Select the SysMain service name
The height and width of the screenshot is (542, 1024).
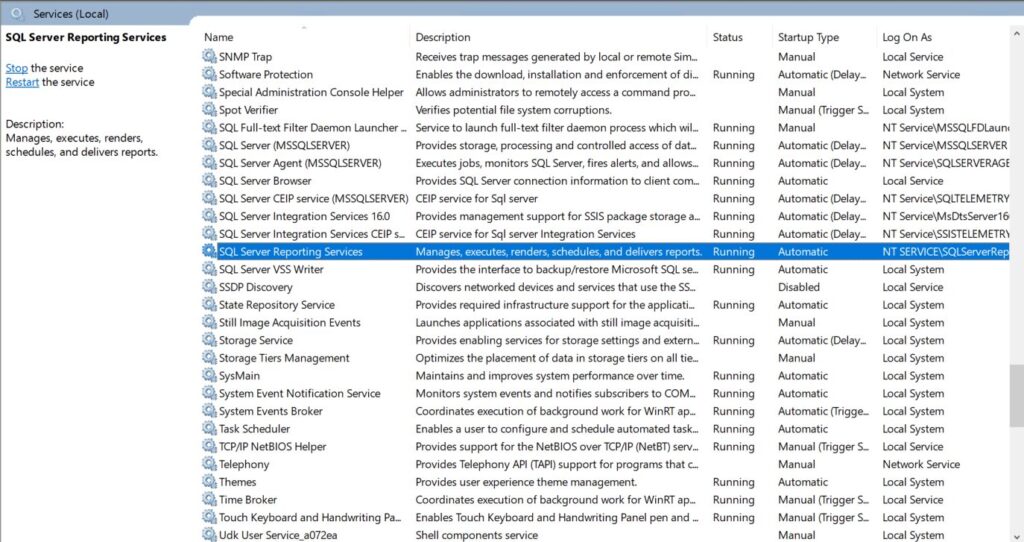[x=239, y=375]
